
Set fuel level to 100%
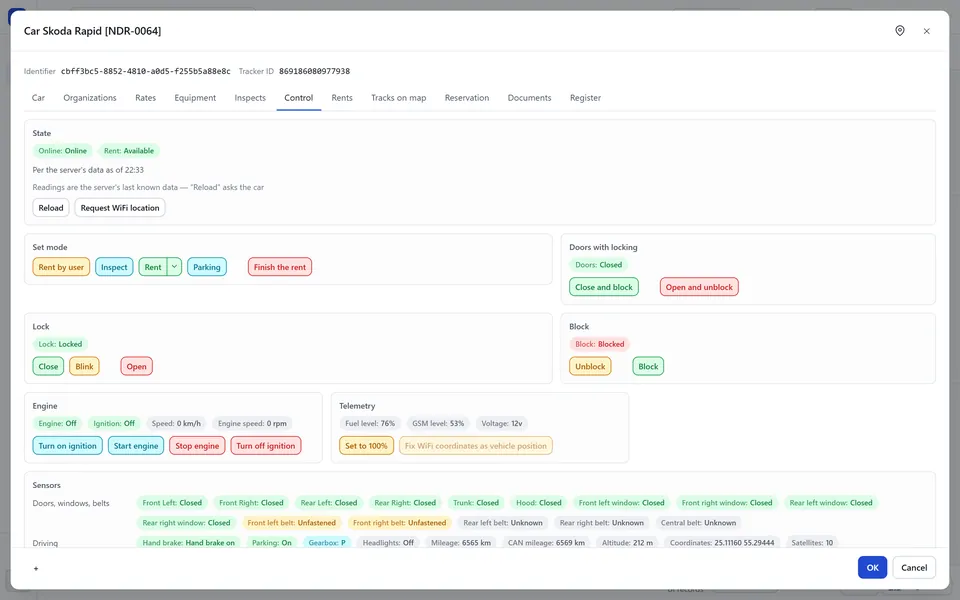click(366, 446)
